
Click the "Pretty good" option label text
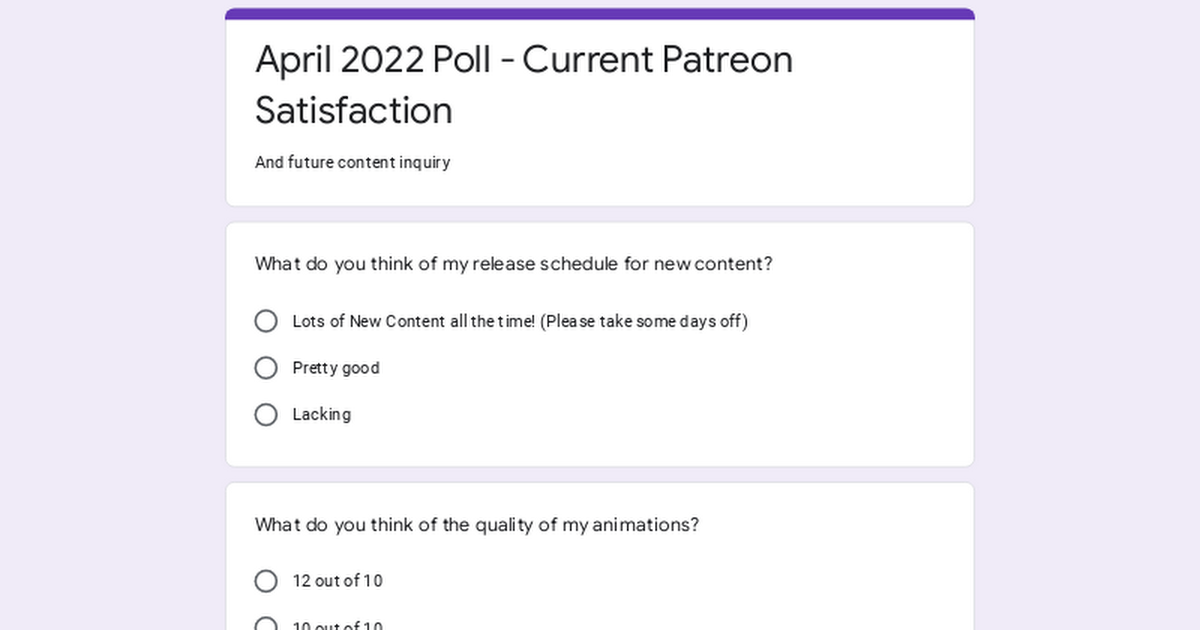tap(336, 368)
